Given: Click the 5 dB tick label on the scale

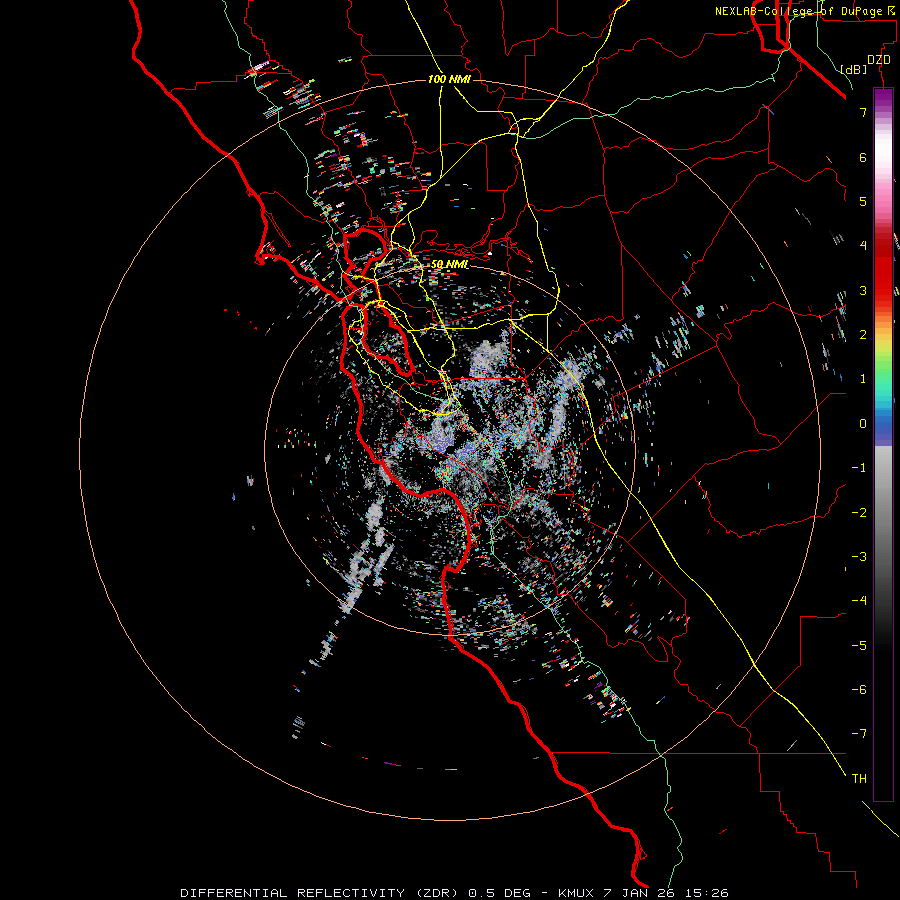Looking at the screenshot, I should tap(863, 201).
